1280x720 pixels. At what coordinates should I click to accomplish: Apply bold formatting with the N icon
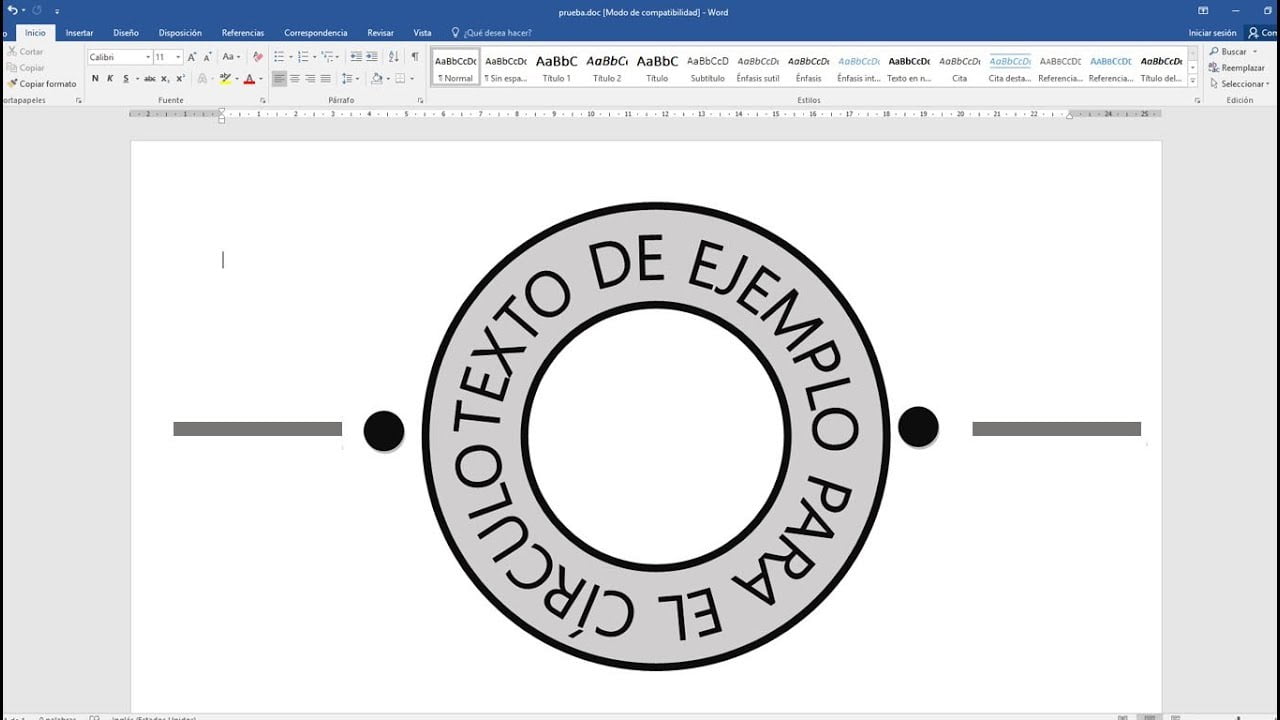pos(95,78)
